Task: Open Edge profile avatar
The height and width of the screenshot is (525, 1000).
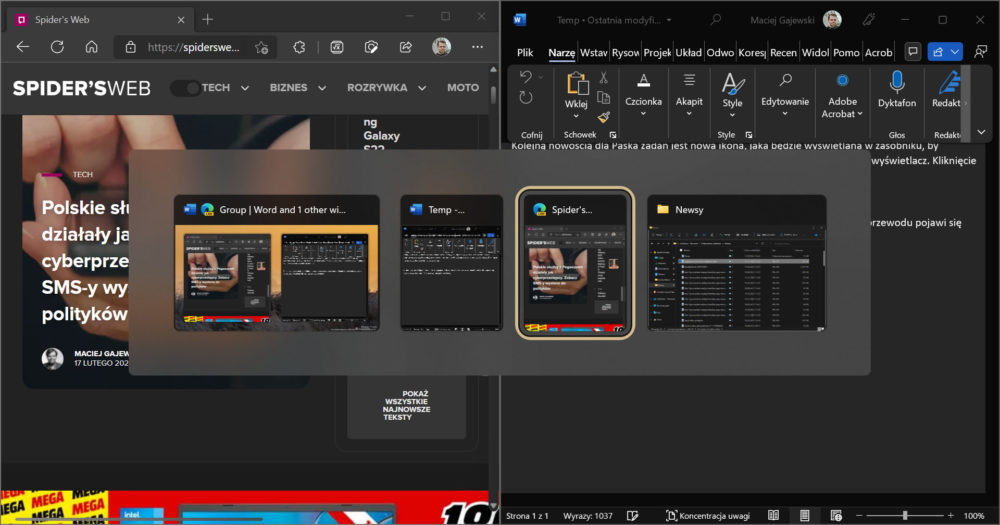Action: click(x=441, y=47)
